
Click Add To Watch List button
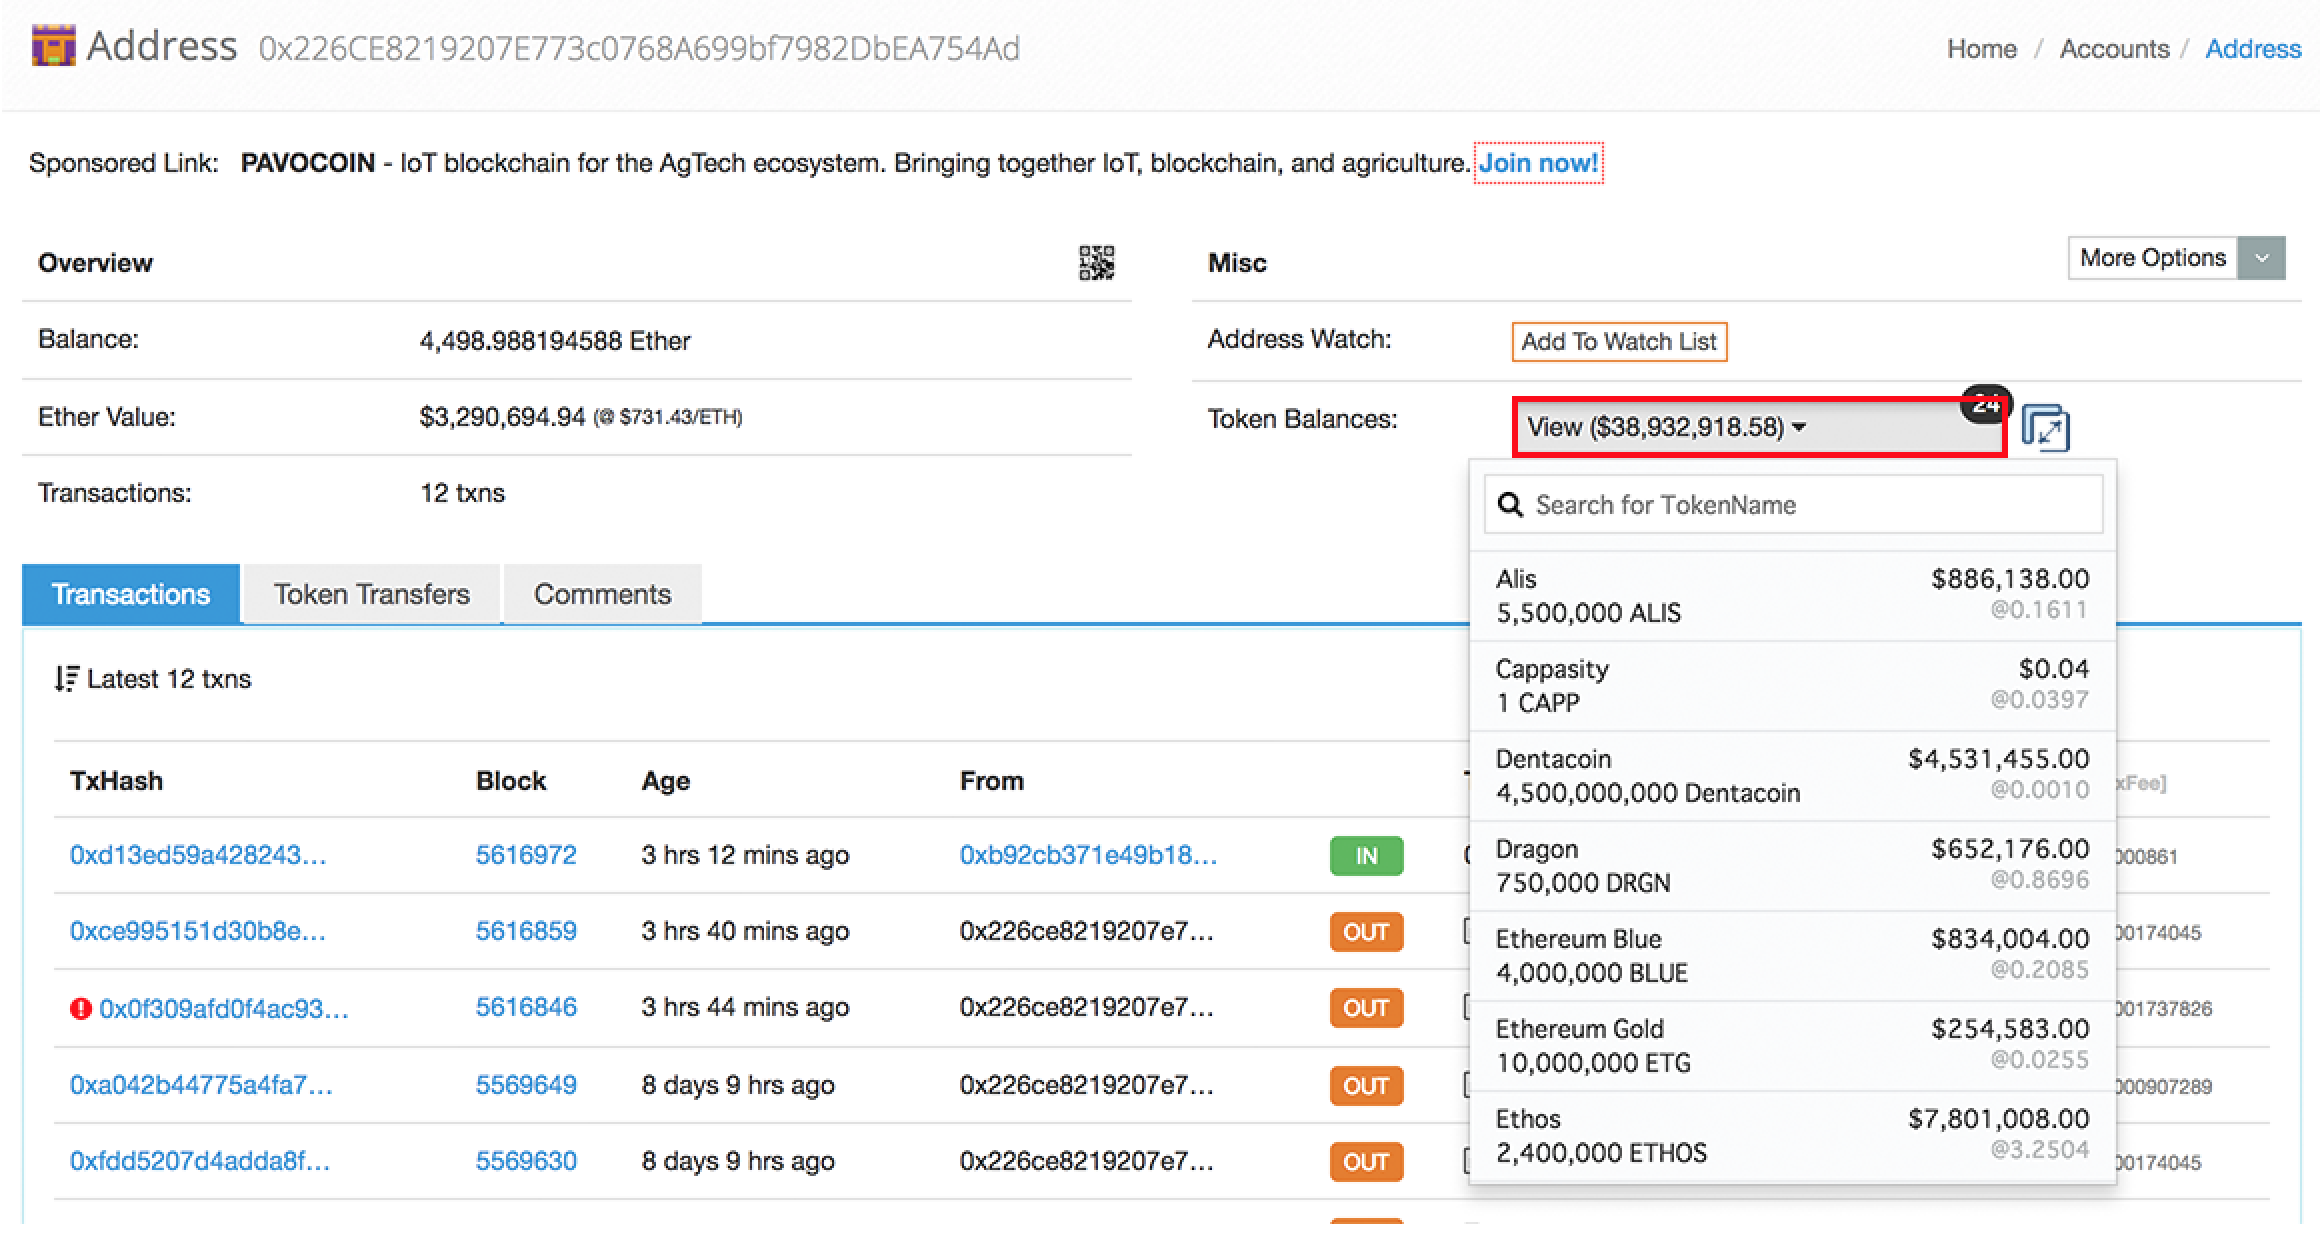pyautogui.click(x=1618, y=342)
